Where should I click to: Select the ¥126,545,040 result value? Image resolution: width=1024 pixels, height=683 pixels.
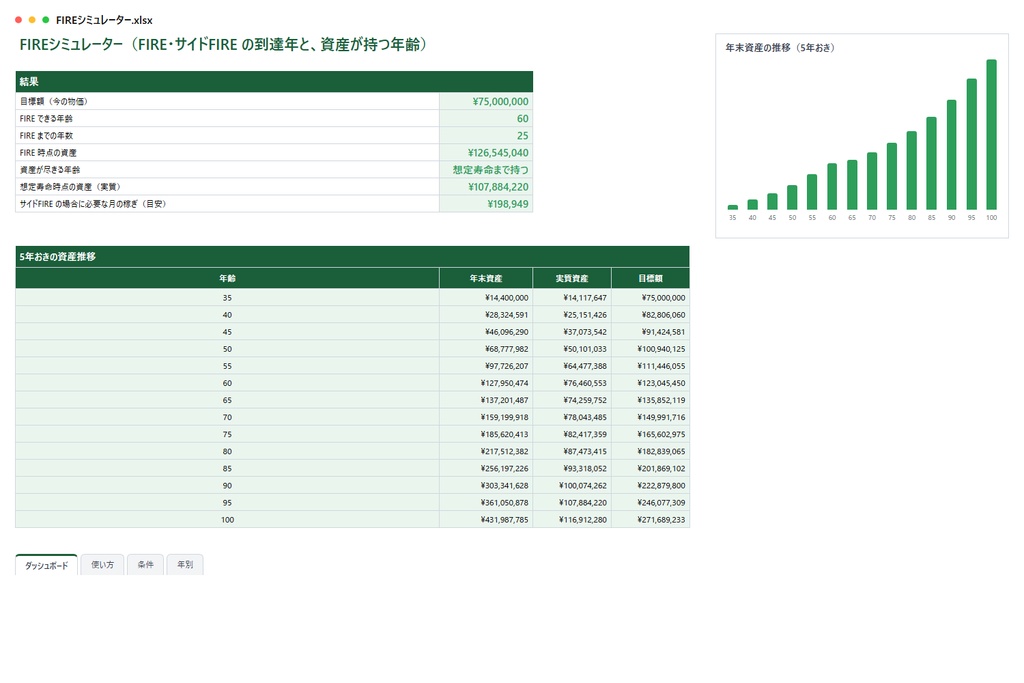click(x=486, y=152)
